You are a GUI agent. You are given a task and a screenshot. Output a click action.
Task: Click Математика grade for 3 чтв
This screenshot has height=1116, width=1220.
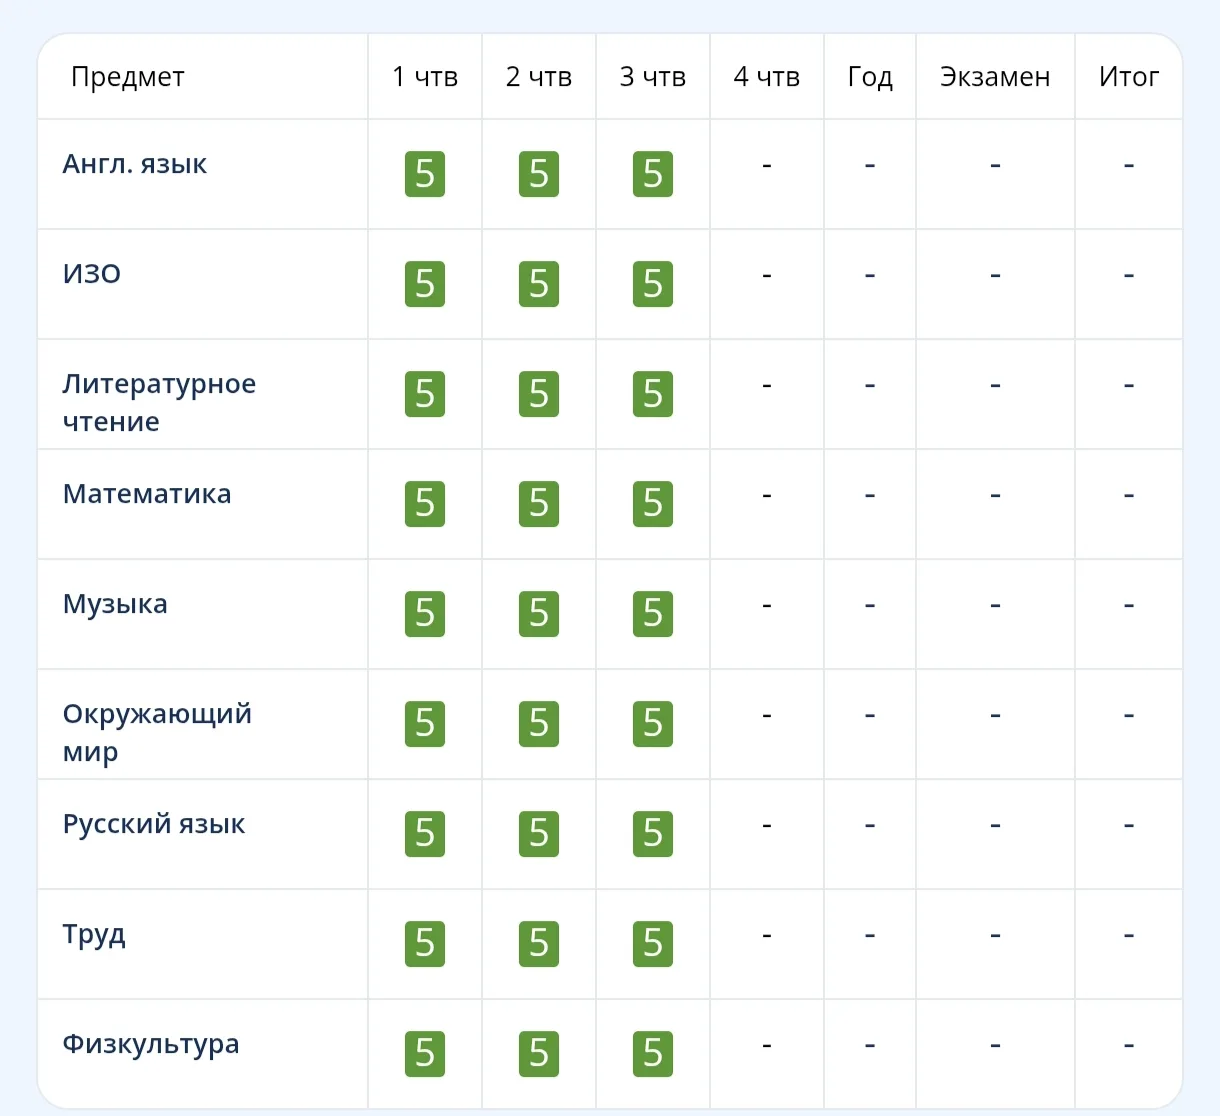[653, 504]
